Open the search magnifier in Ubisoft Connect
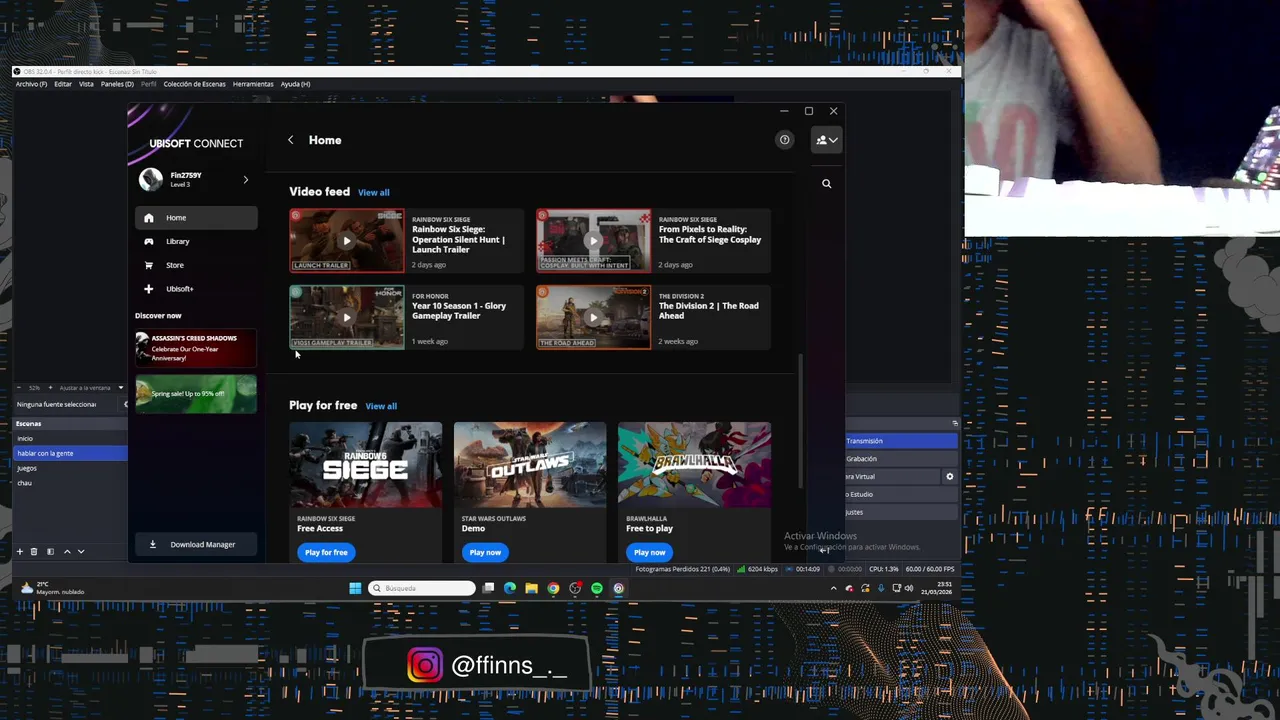The width and height of the screenshot is (1280, 720). pos(826,184)
